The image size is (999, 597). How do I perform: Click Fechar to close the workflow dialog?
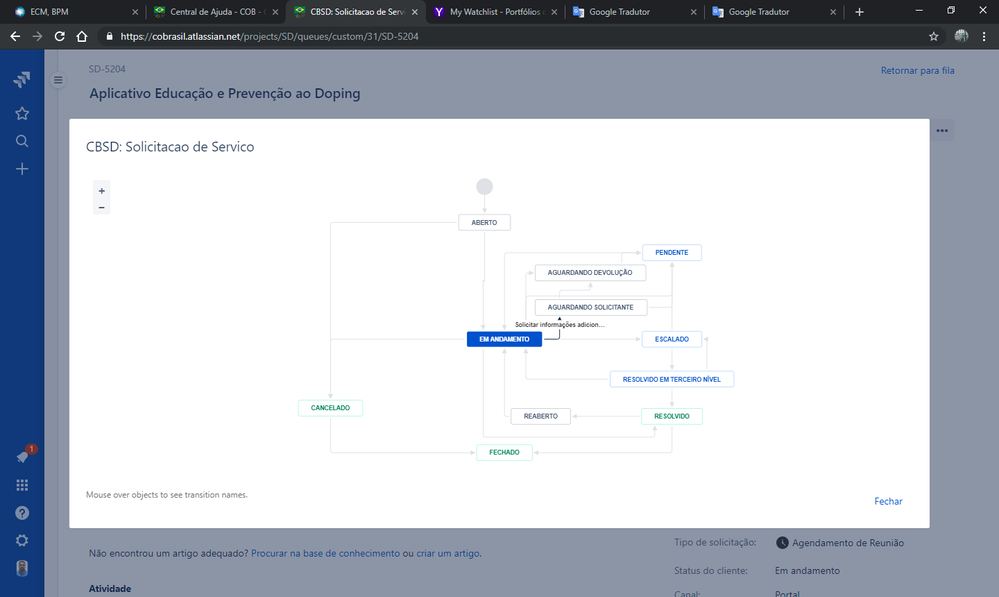coord(888,501)
